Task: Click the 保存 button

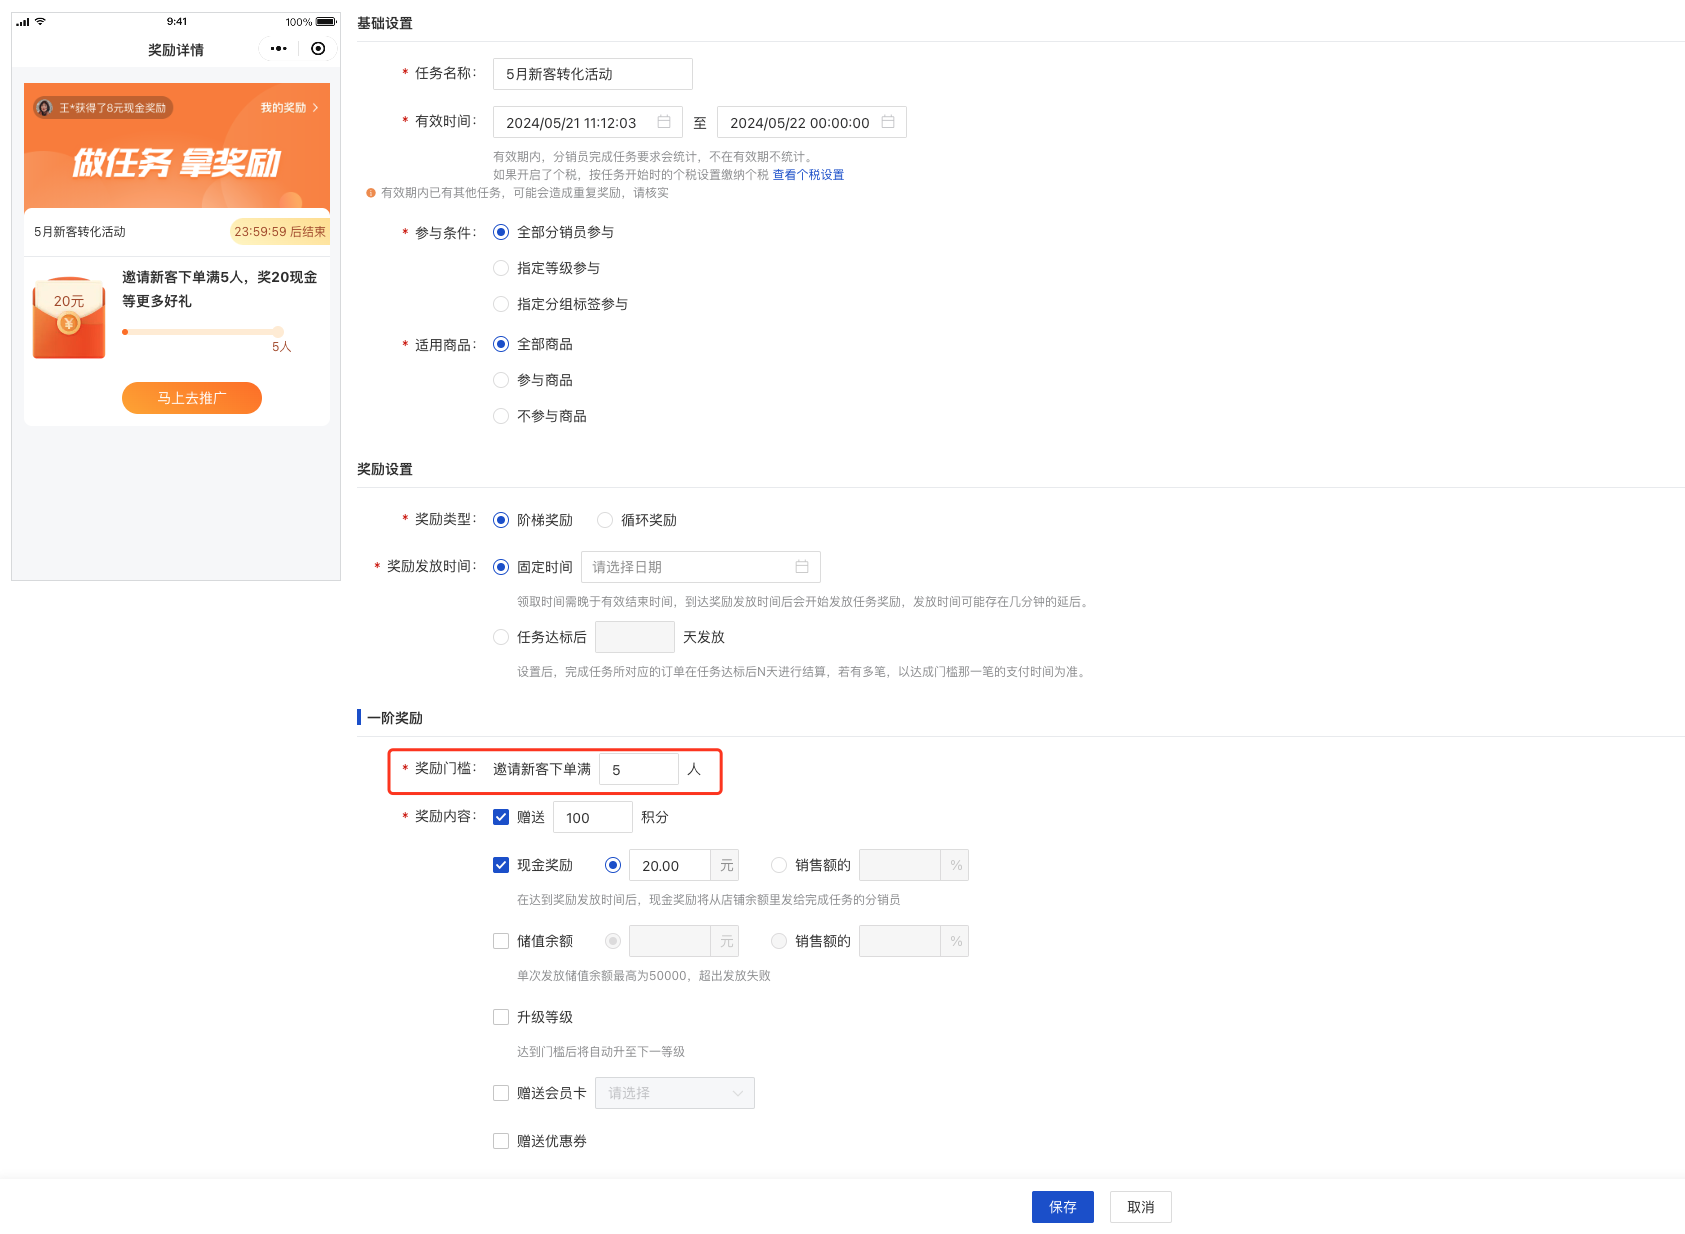Action: (x=1063, y=1207)
